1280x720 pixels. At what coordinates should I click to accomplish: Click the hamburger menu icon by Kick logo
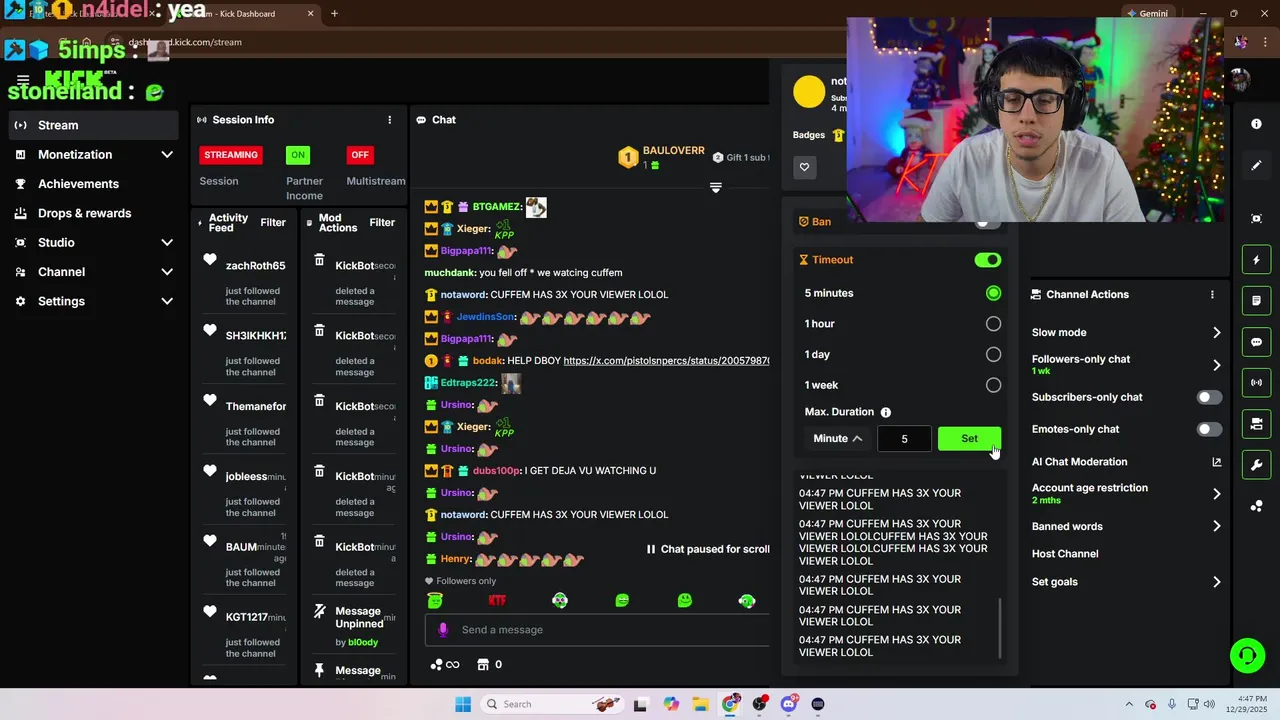click(x=23, y=79)
